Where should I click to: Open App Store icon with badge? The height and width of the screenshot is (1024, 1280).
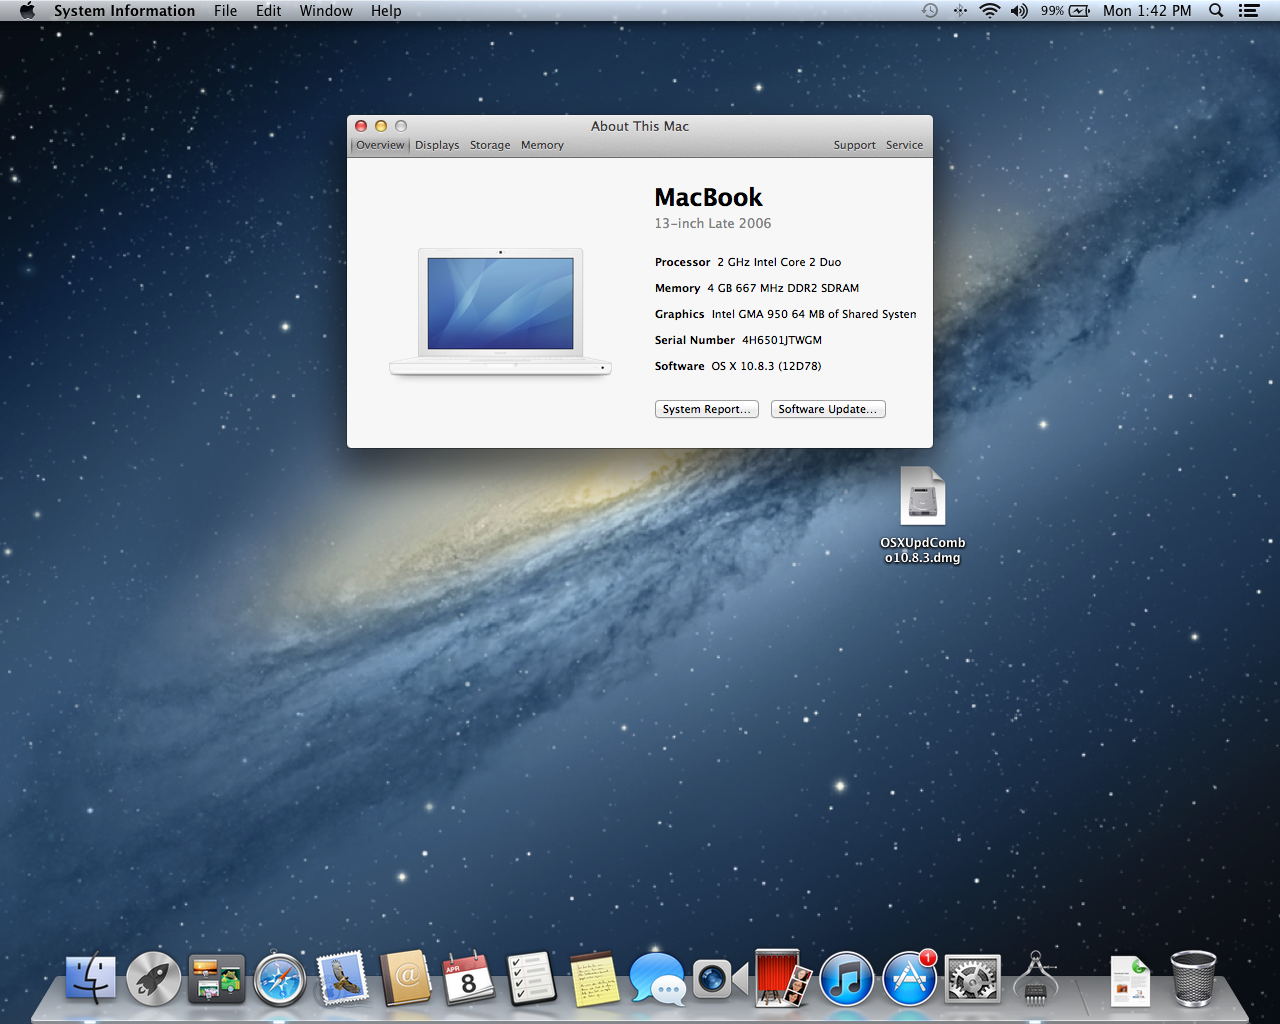[909, 978]
